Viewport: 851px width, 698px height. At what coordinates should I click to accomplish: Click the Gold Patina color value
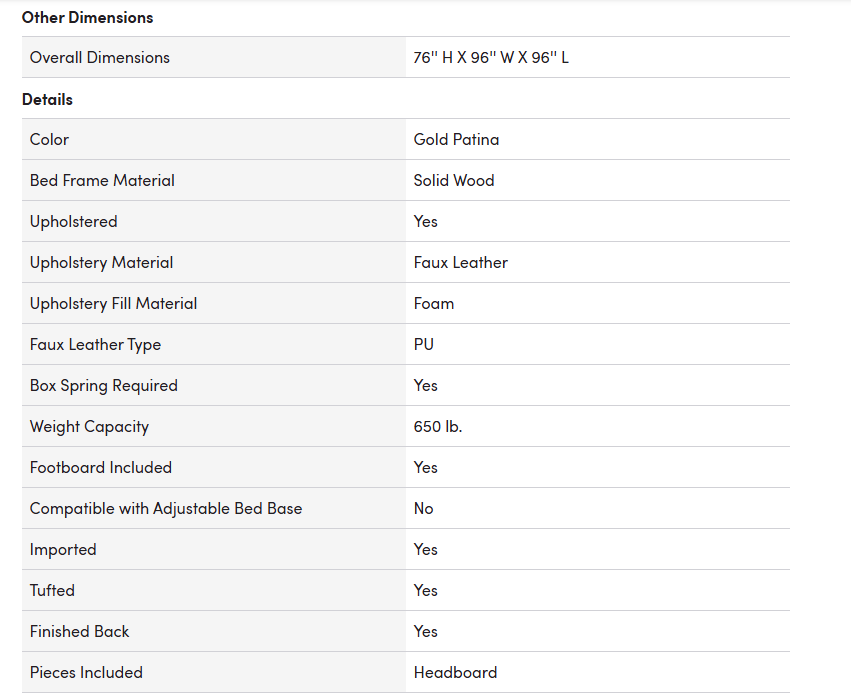point(456,139)
